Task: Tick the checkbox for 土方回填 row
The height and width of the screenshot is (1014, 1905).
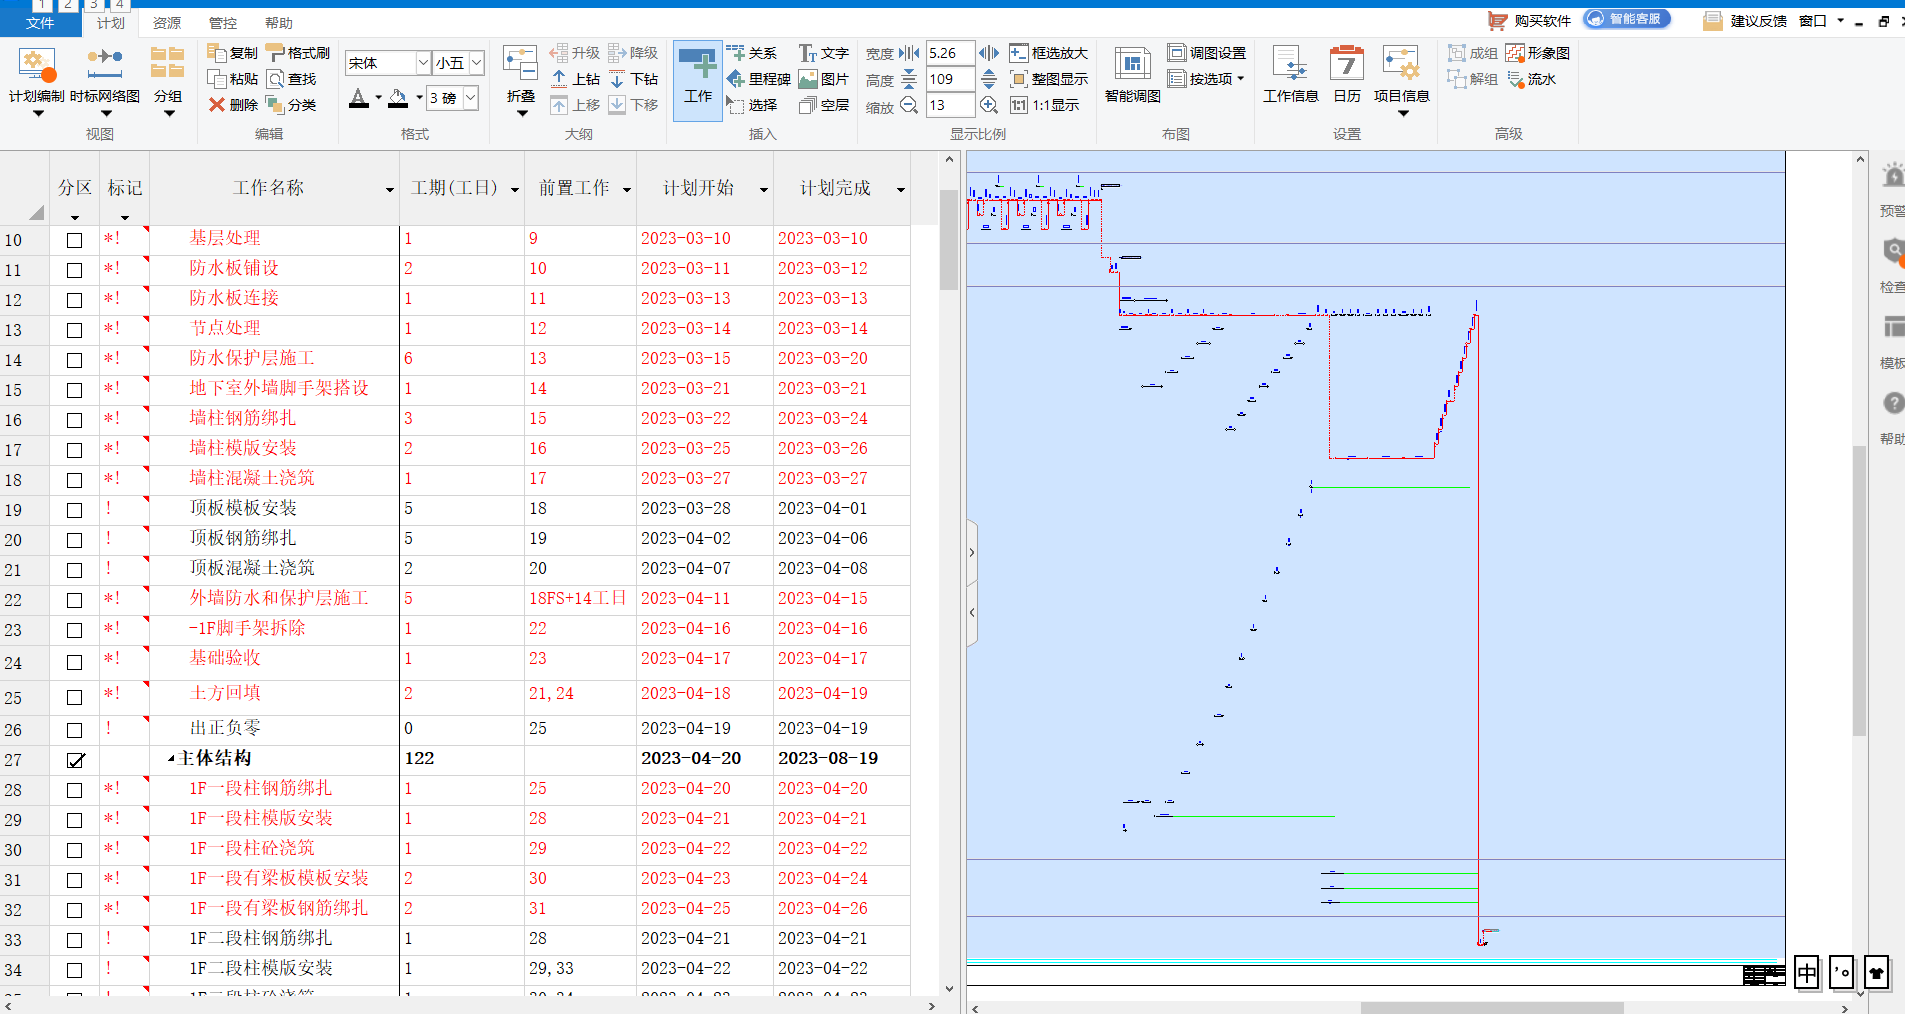Action: click(74, 697)
